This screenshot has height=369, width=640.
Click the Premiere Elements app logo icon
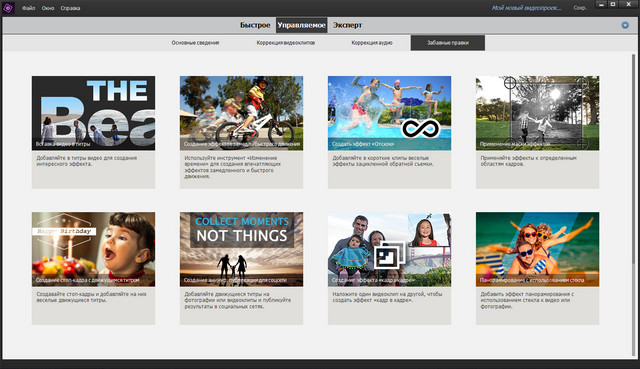[x=8, y=8]
